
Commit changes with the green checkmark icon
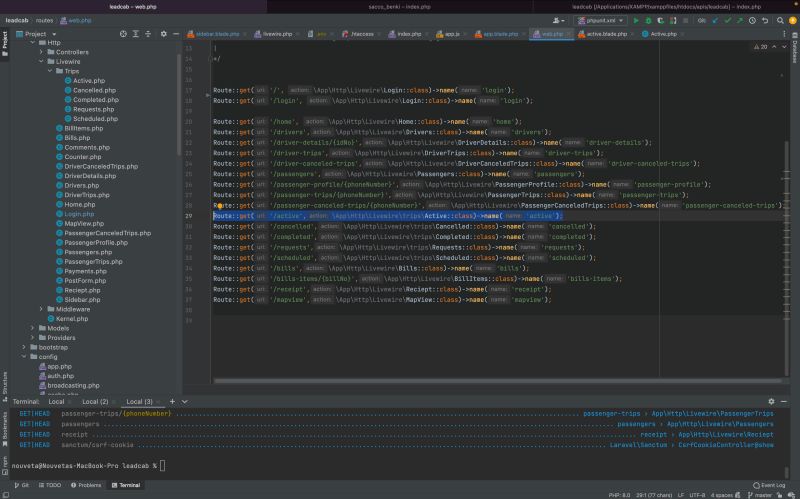click(728, 20)
